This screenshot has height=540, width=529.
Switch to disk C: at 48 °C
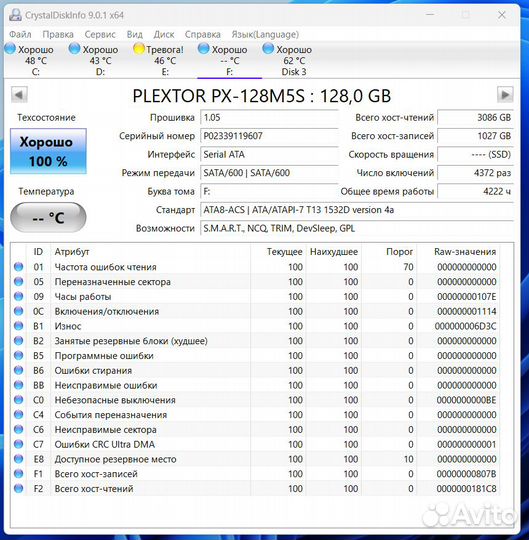(x=30, y=60)
